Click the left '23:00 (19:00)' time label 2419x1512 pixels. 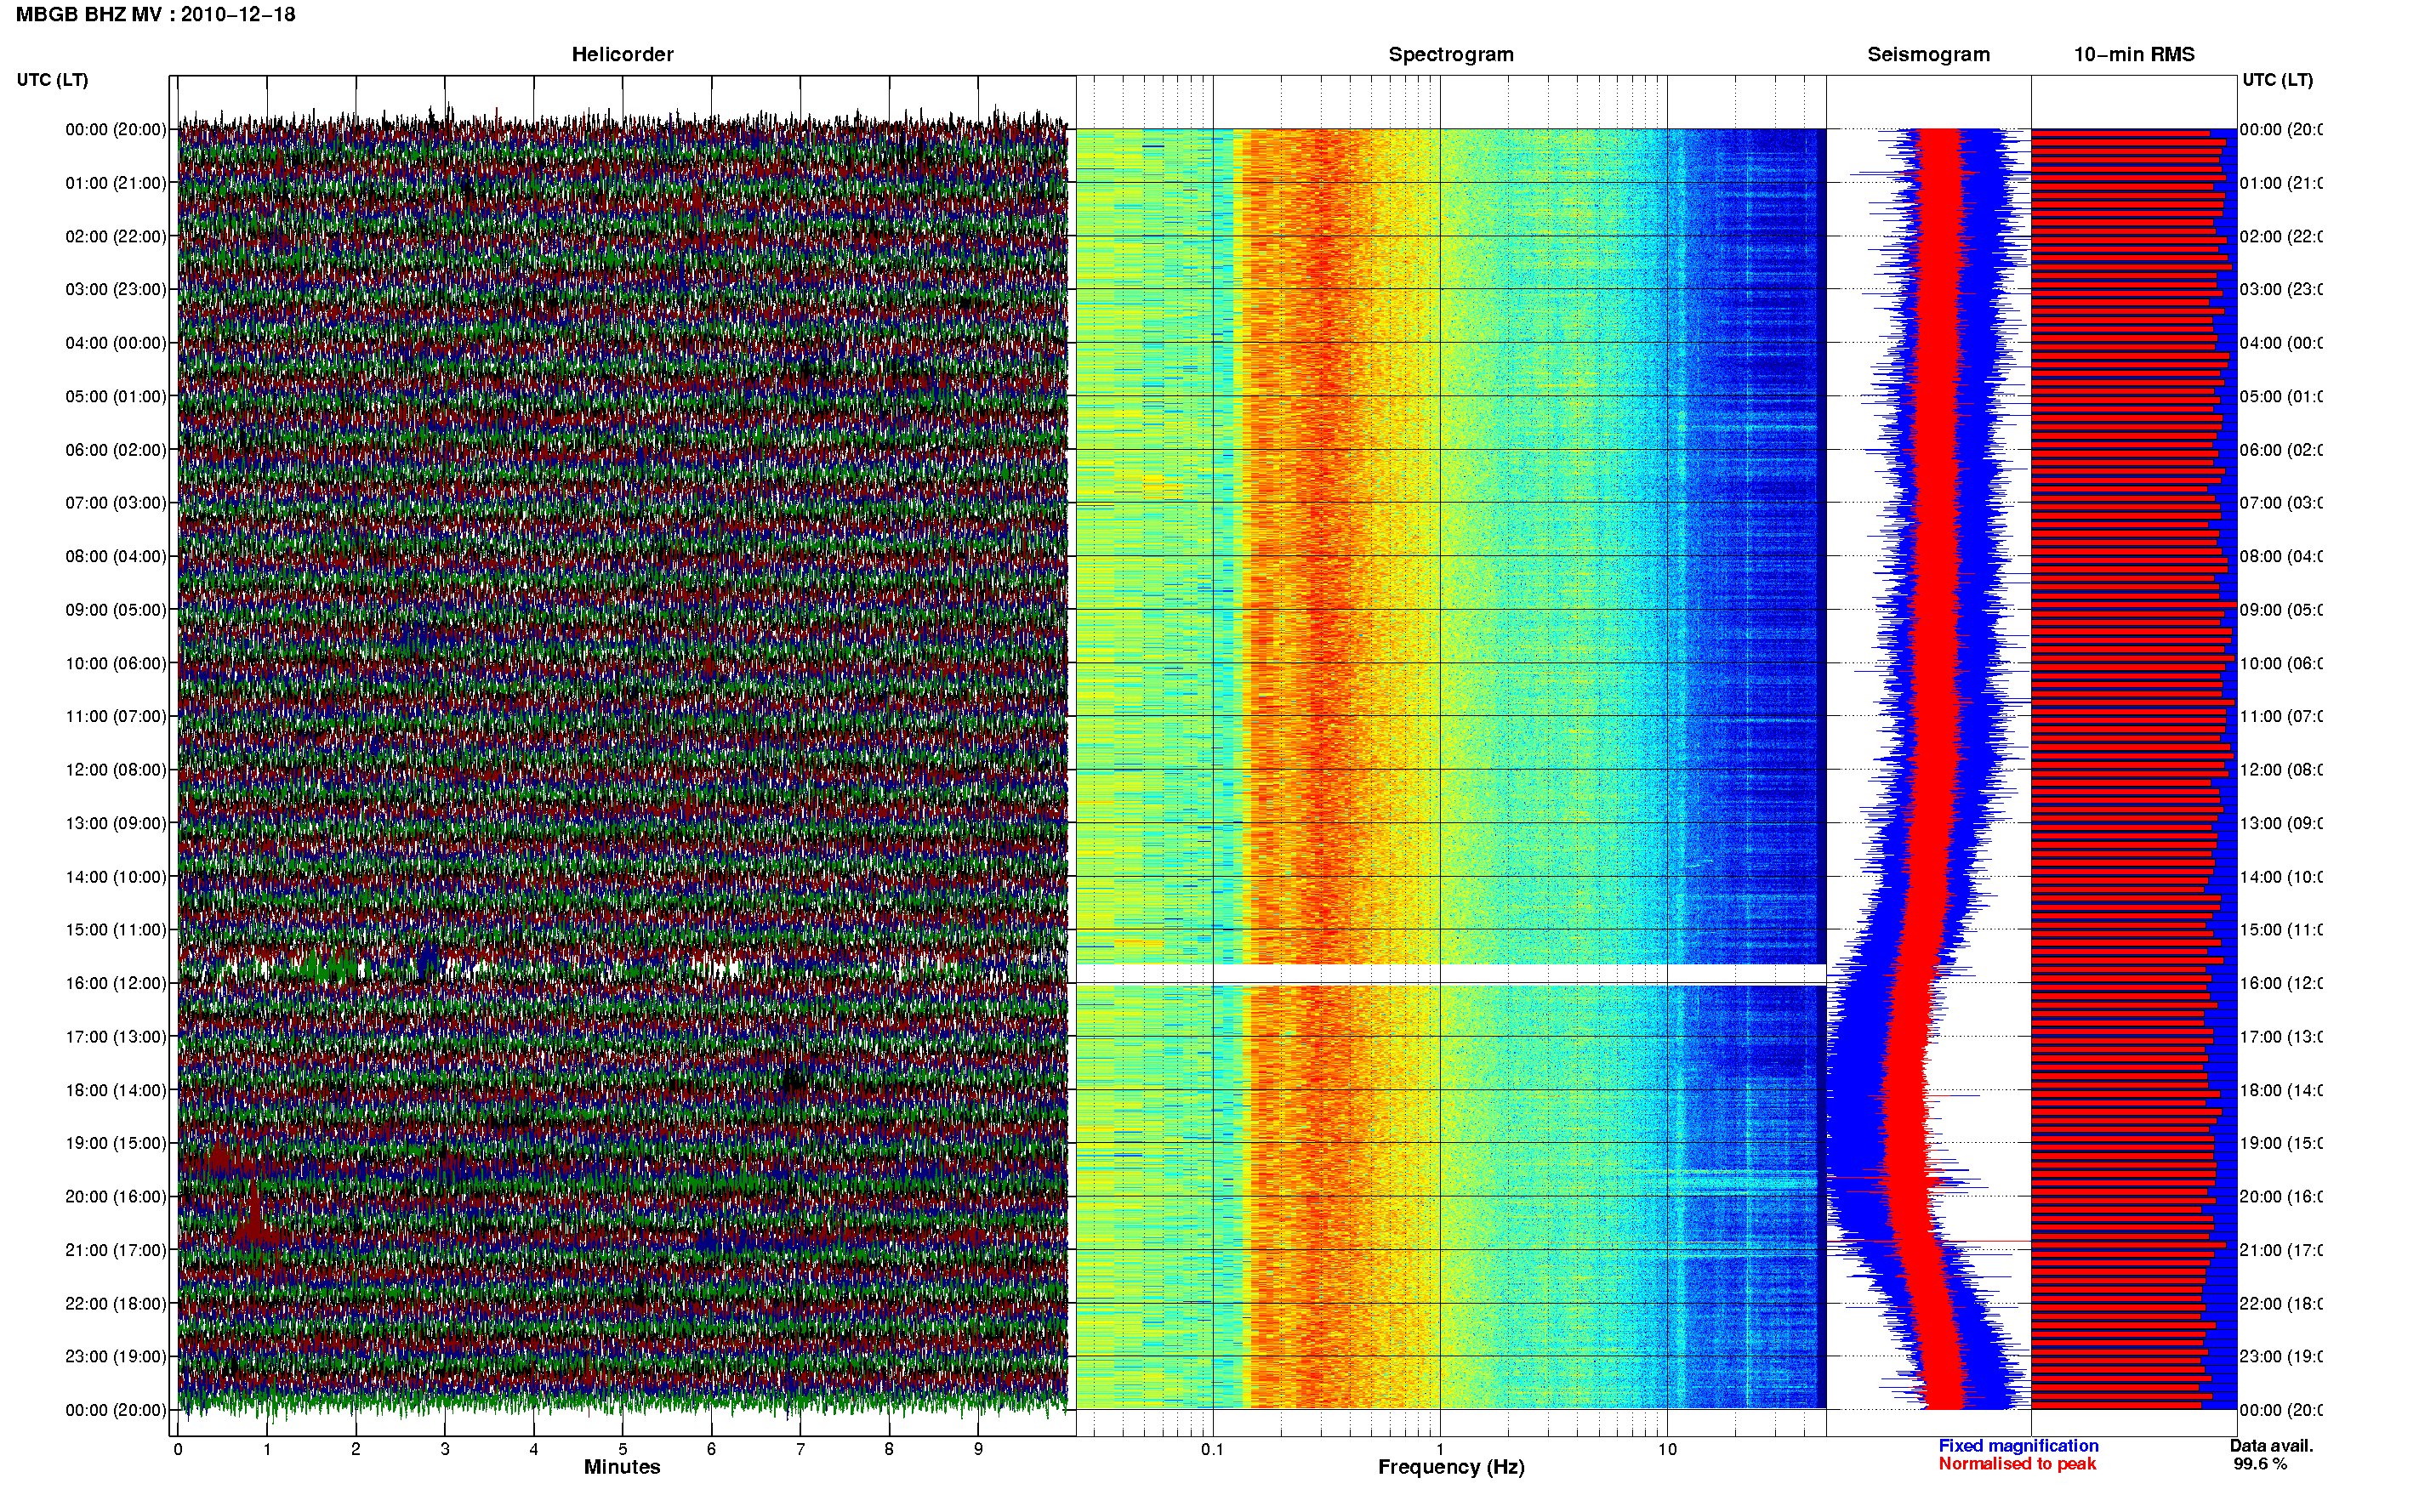tap(116, 1357)
